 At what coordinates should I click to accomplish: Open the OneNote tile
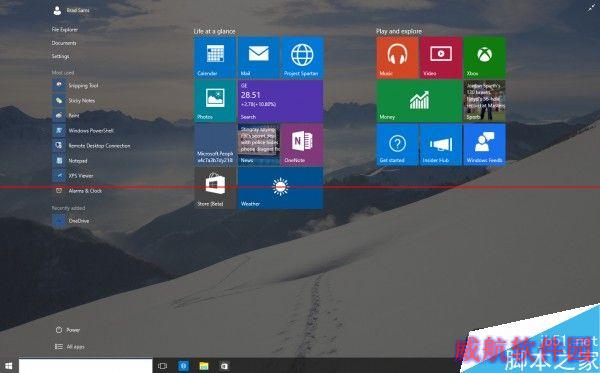coord(302,144)
